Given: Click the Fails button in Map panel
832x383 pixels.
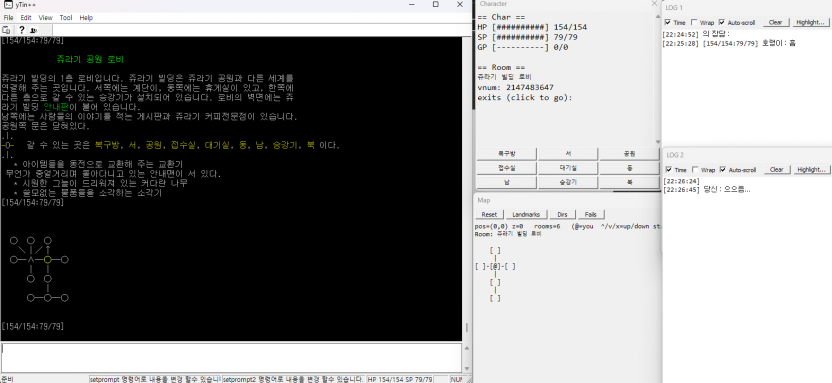Looking at the screenshot, I should pyautogui.click(x=591, y=214).
